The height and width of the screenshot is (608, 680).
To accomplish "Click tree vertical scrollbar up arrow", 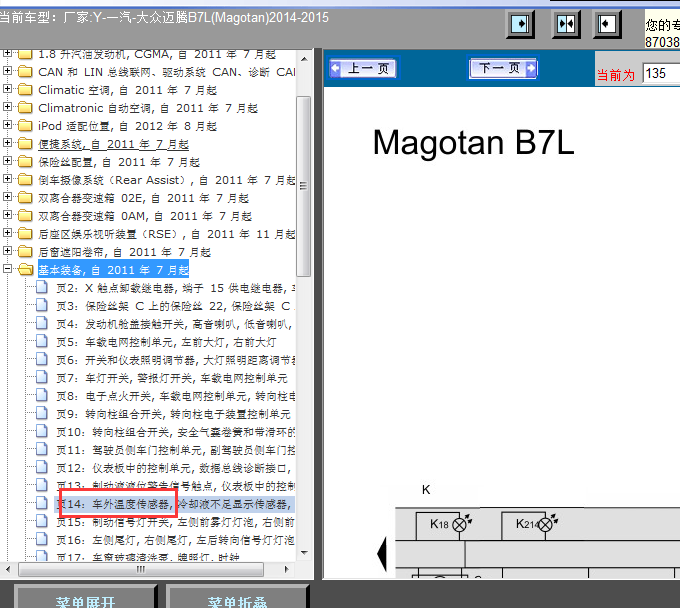I will coord(304,59).
